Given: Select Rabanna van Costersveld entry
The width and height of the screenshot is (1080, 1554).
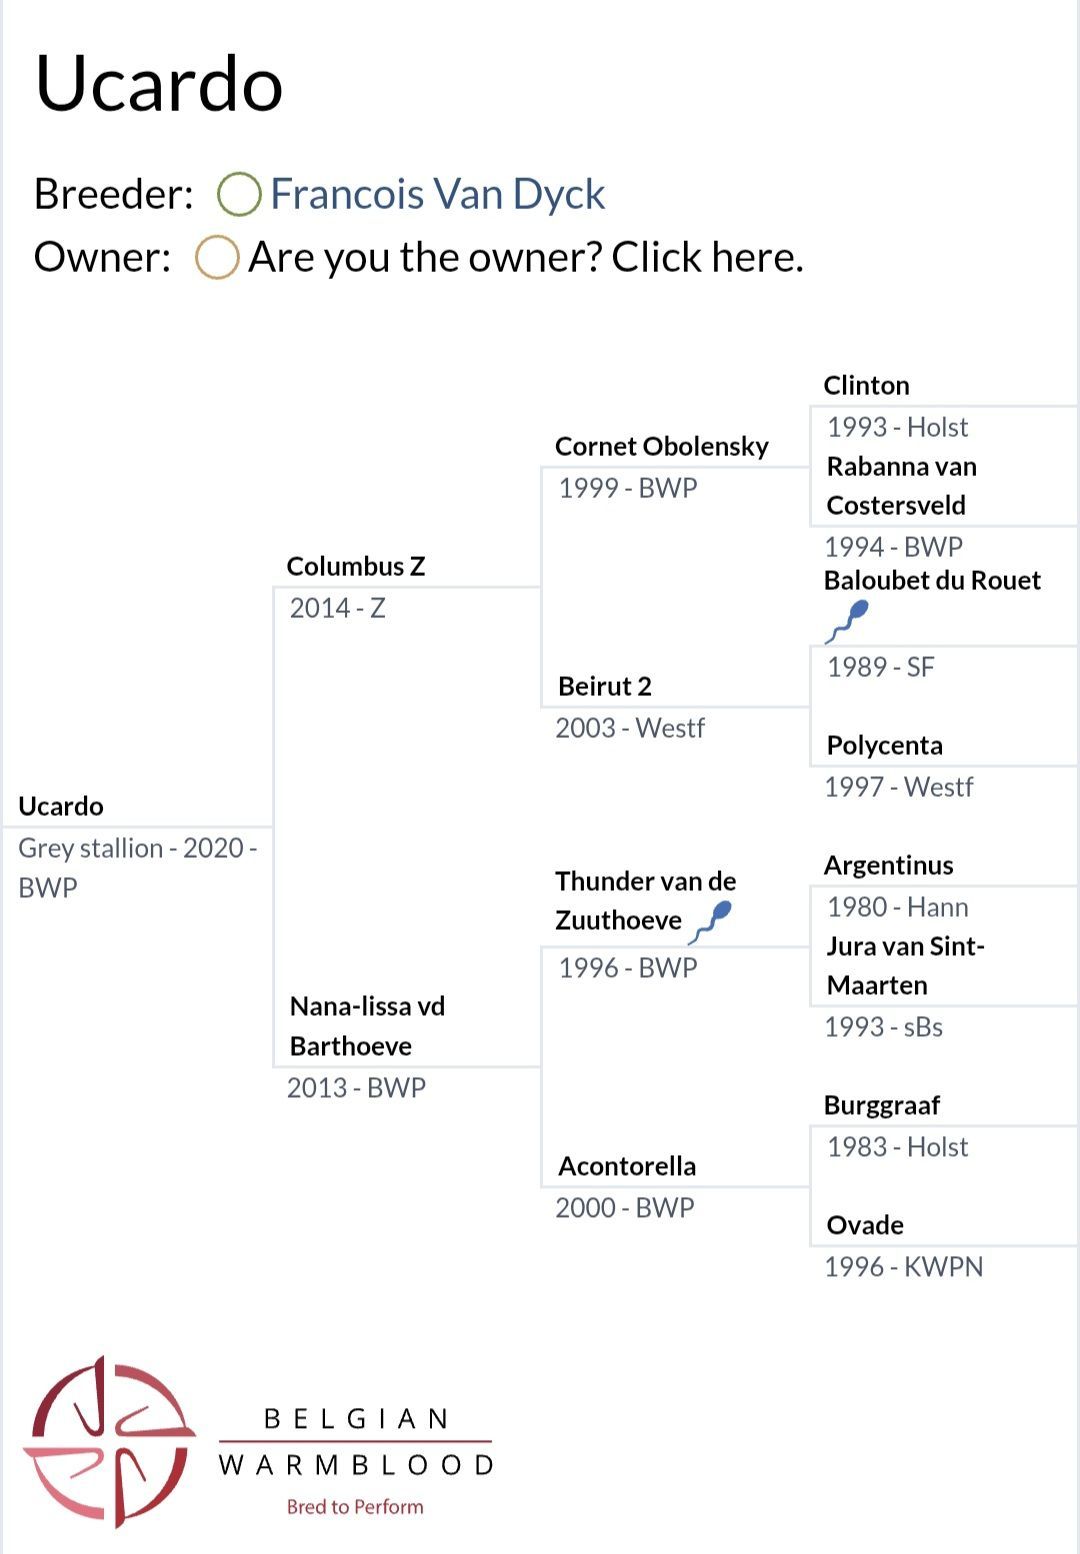Looking at the screenshot, I should [x=902, y=485].
